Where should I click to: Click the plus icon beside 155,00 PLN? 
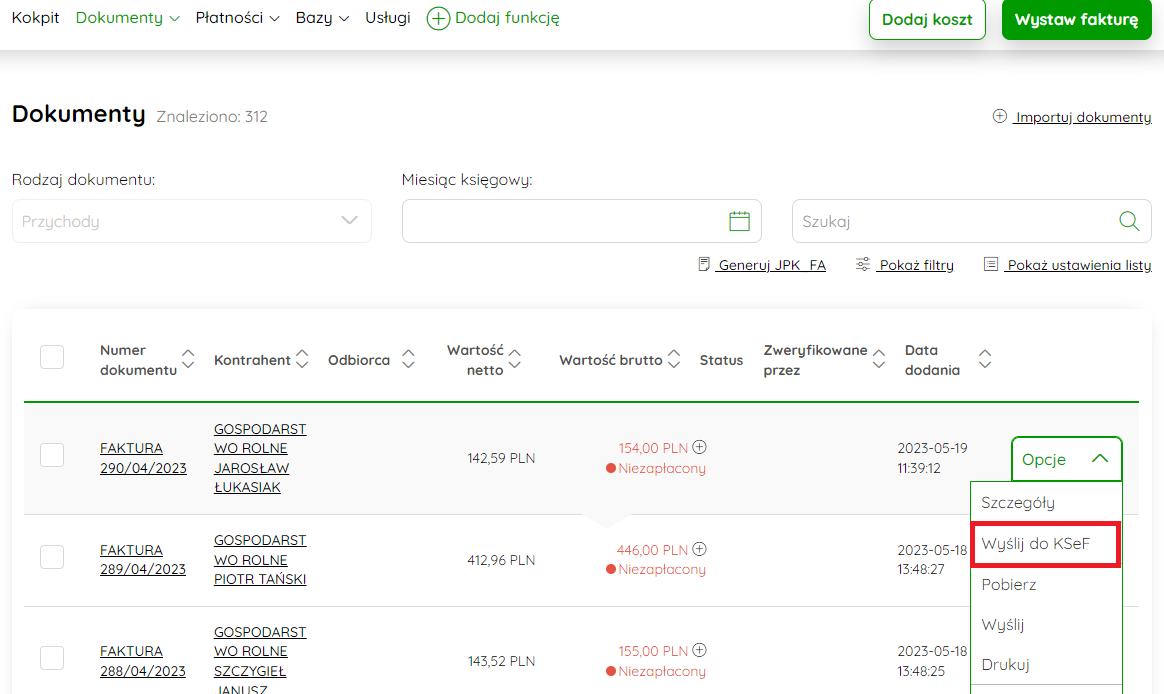click(x=700, y=650)
